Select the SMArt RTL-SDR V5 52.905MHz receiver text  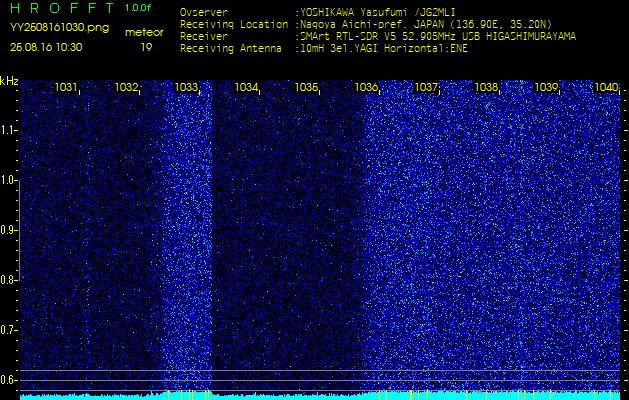436,37
